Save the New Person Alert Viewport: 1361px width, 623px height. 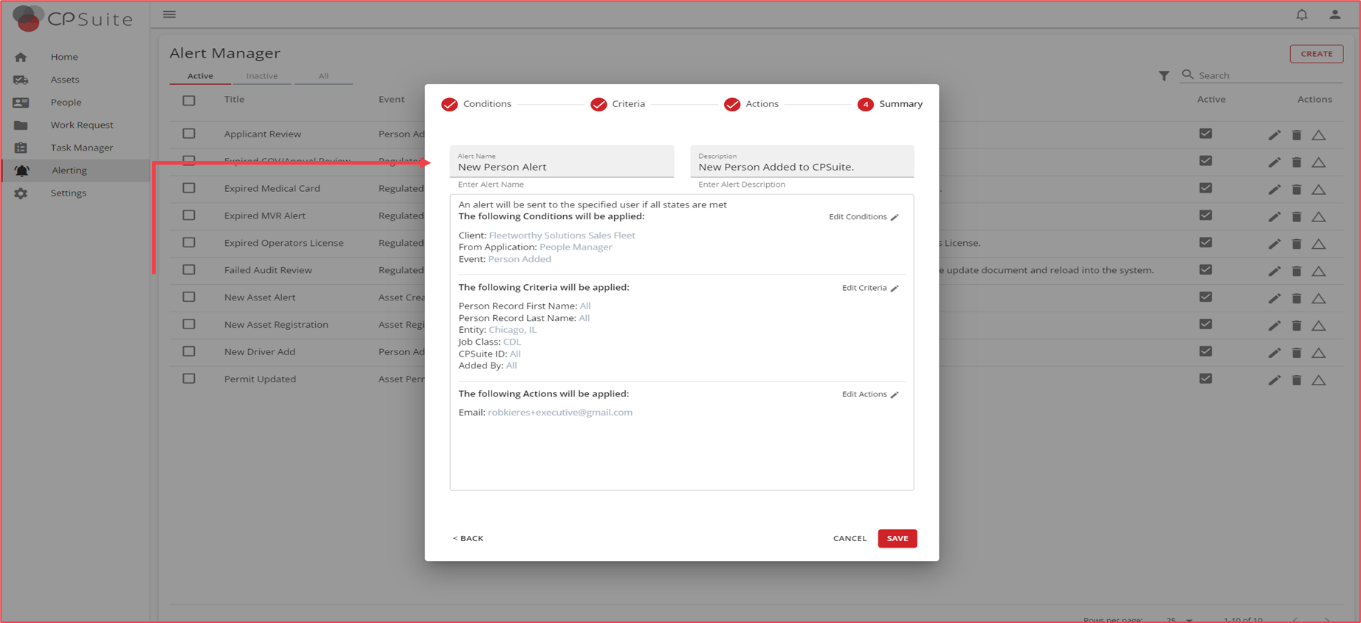(x=896, y=538)
